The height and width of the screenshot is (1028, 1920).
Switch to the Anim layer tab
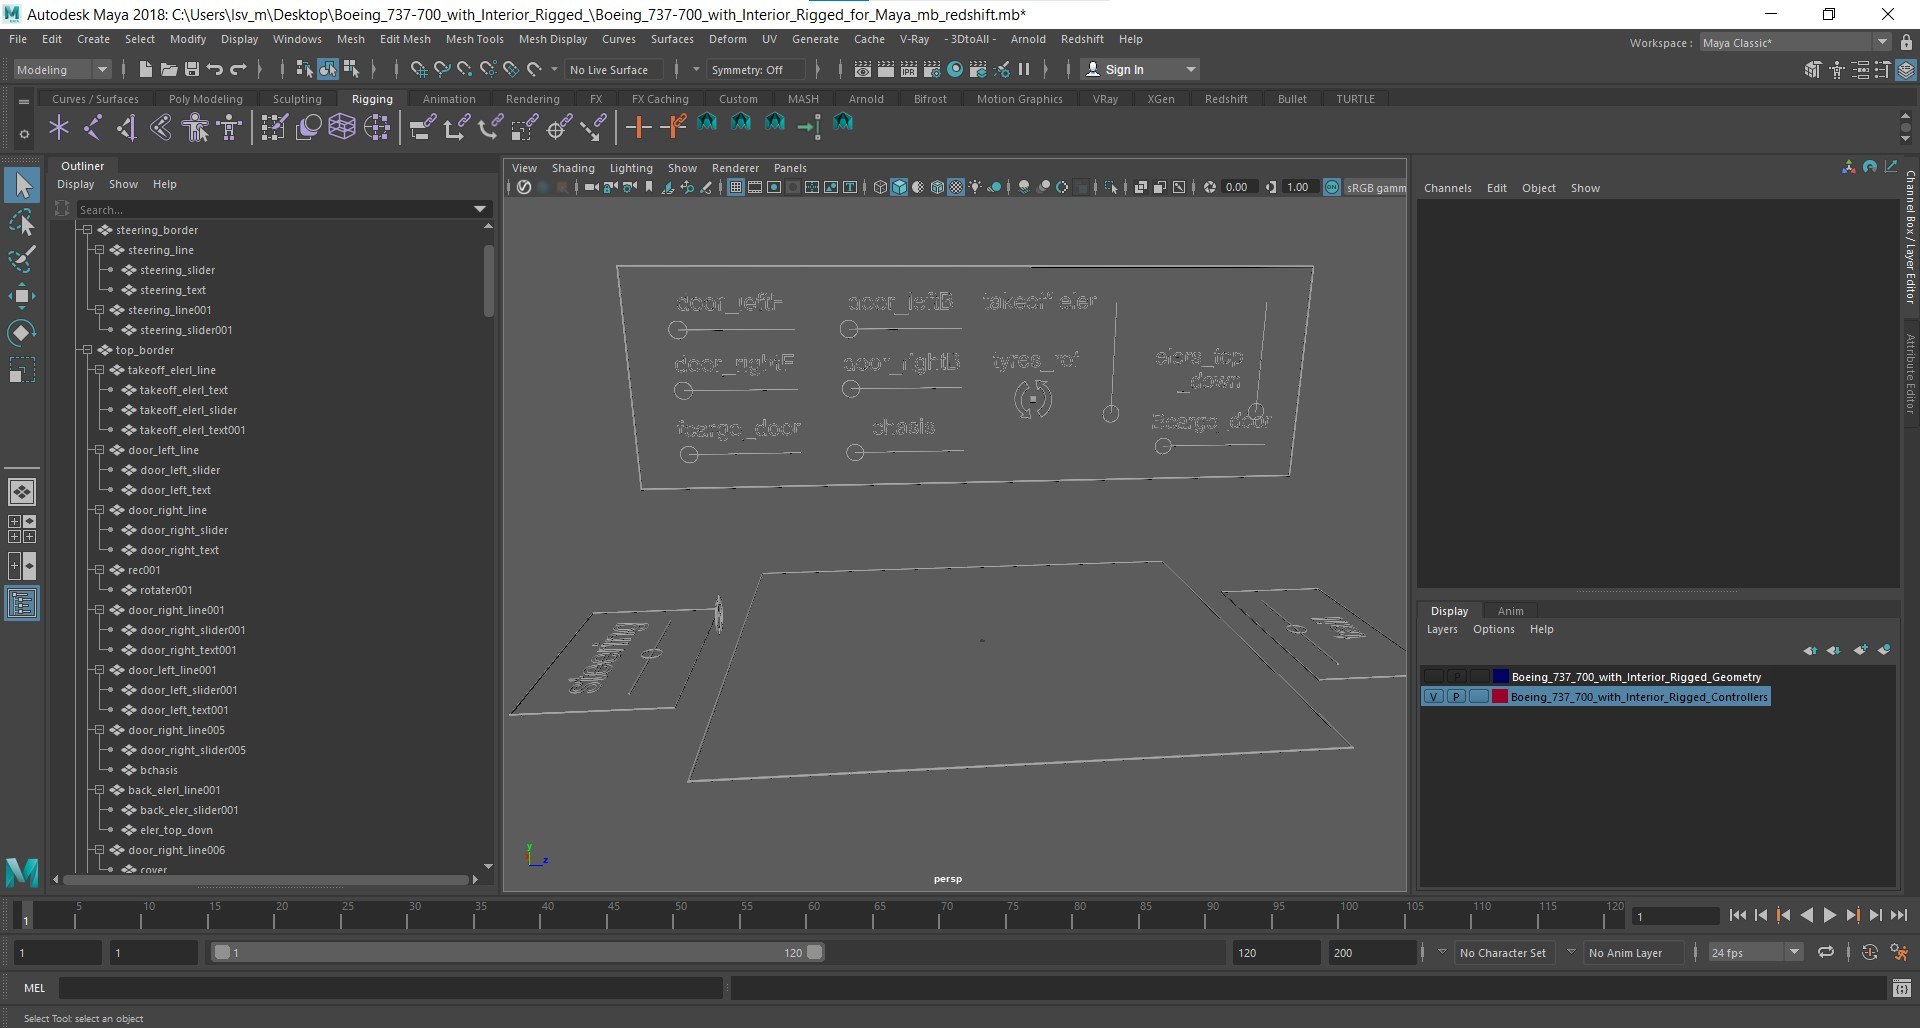(x=1510, y=611)
